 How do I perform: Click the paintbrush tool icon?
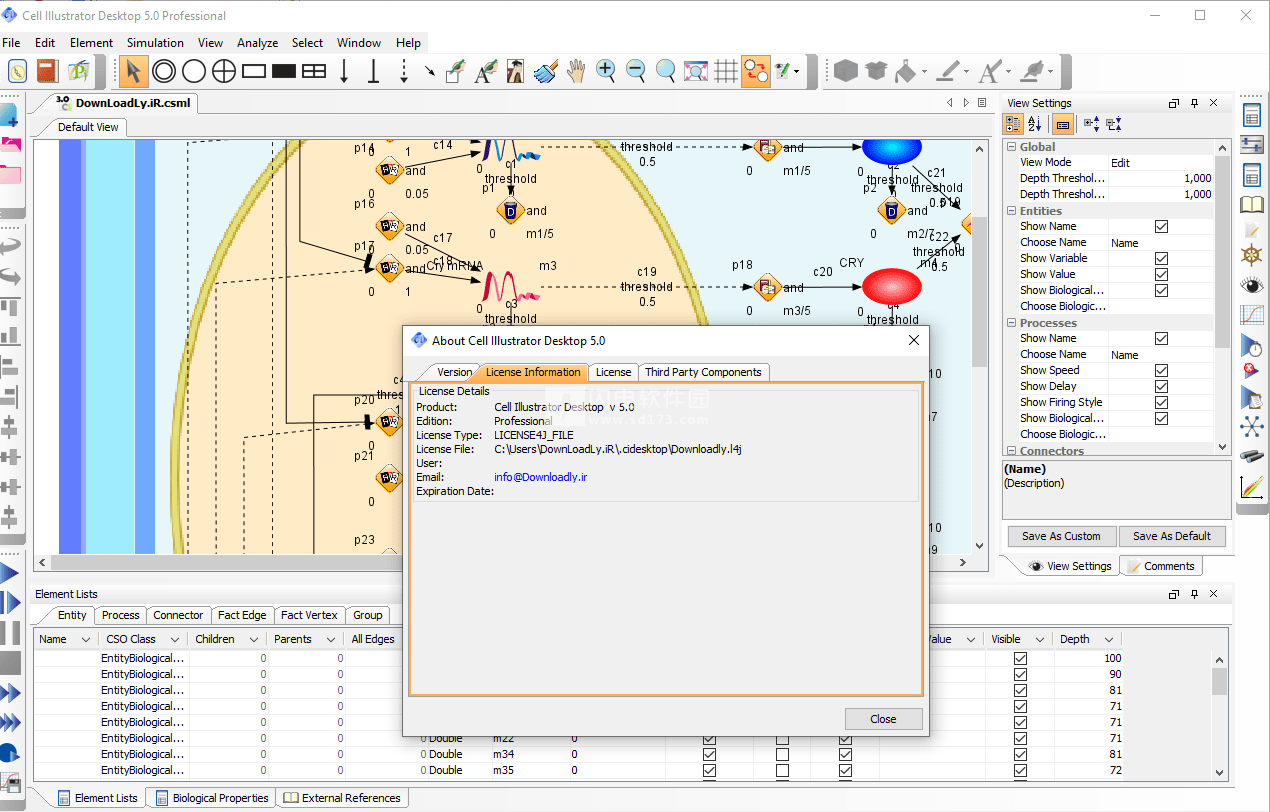point(545,71)
